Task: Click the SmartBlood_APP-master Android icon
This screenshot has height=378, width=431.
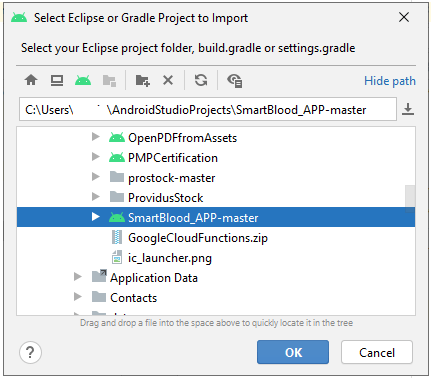Action: point(117,217)
